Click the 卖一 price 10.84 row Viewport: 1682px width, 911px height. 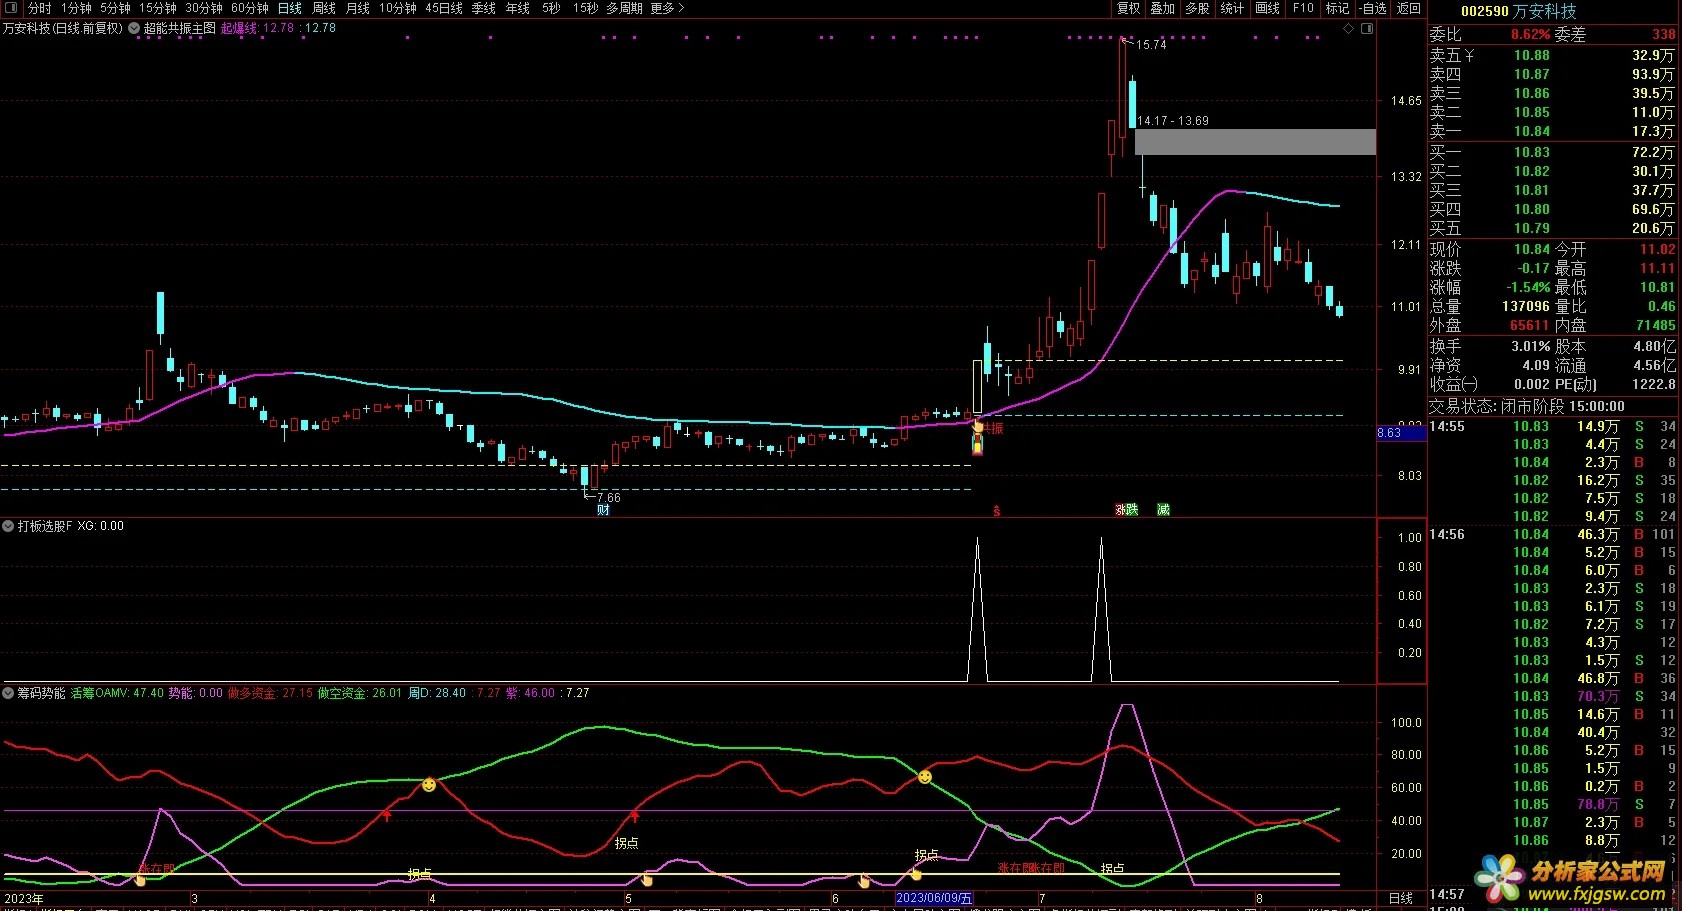tap(1552, 131)
